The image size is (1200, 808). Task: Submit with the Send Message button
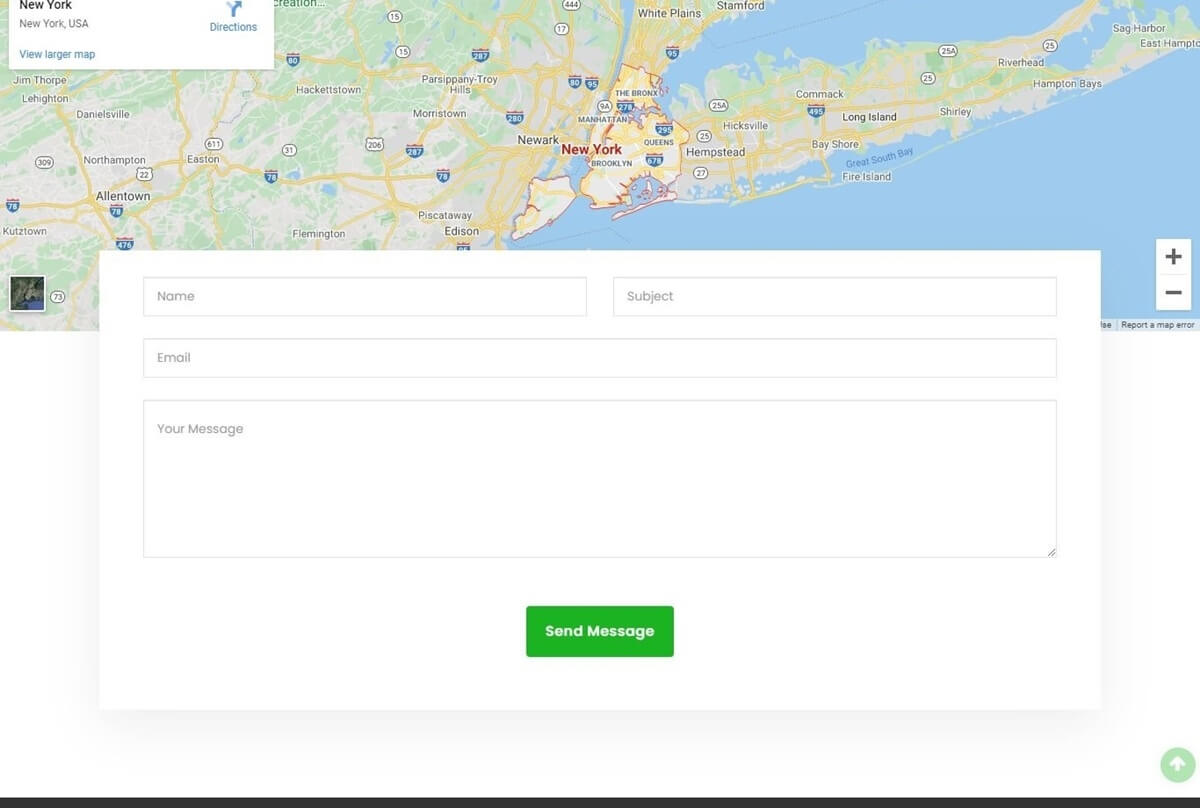pos(600,631)
